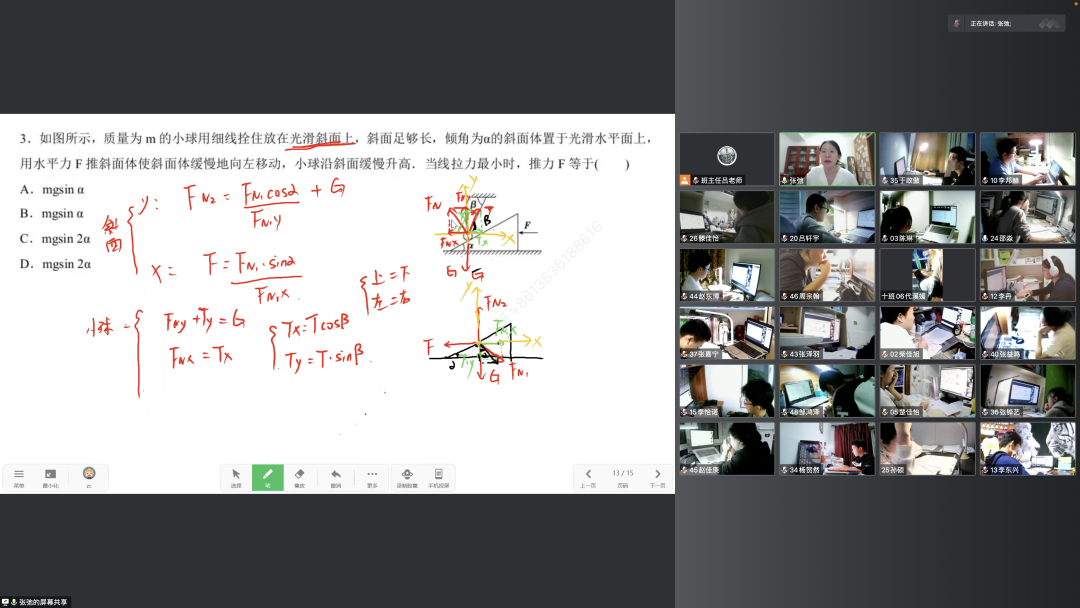Select video tile of 45赵佳庚

(x=727, y=448)
